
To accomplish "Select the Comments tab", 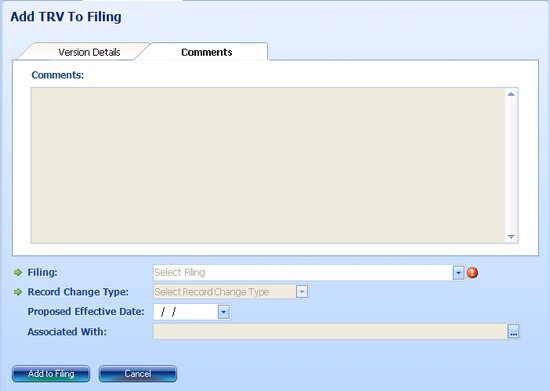I will 207,52.
